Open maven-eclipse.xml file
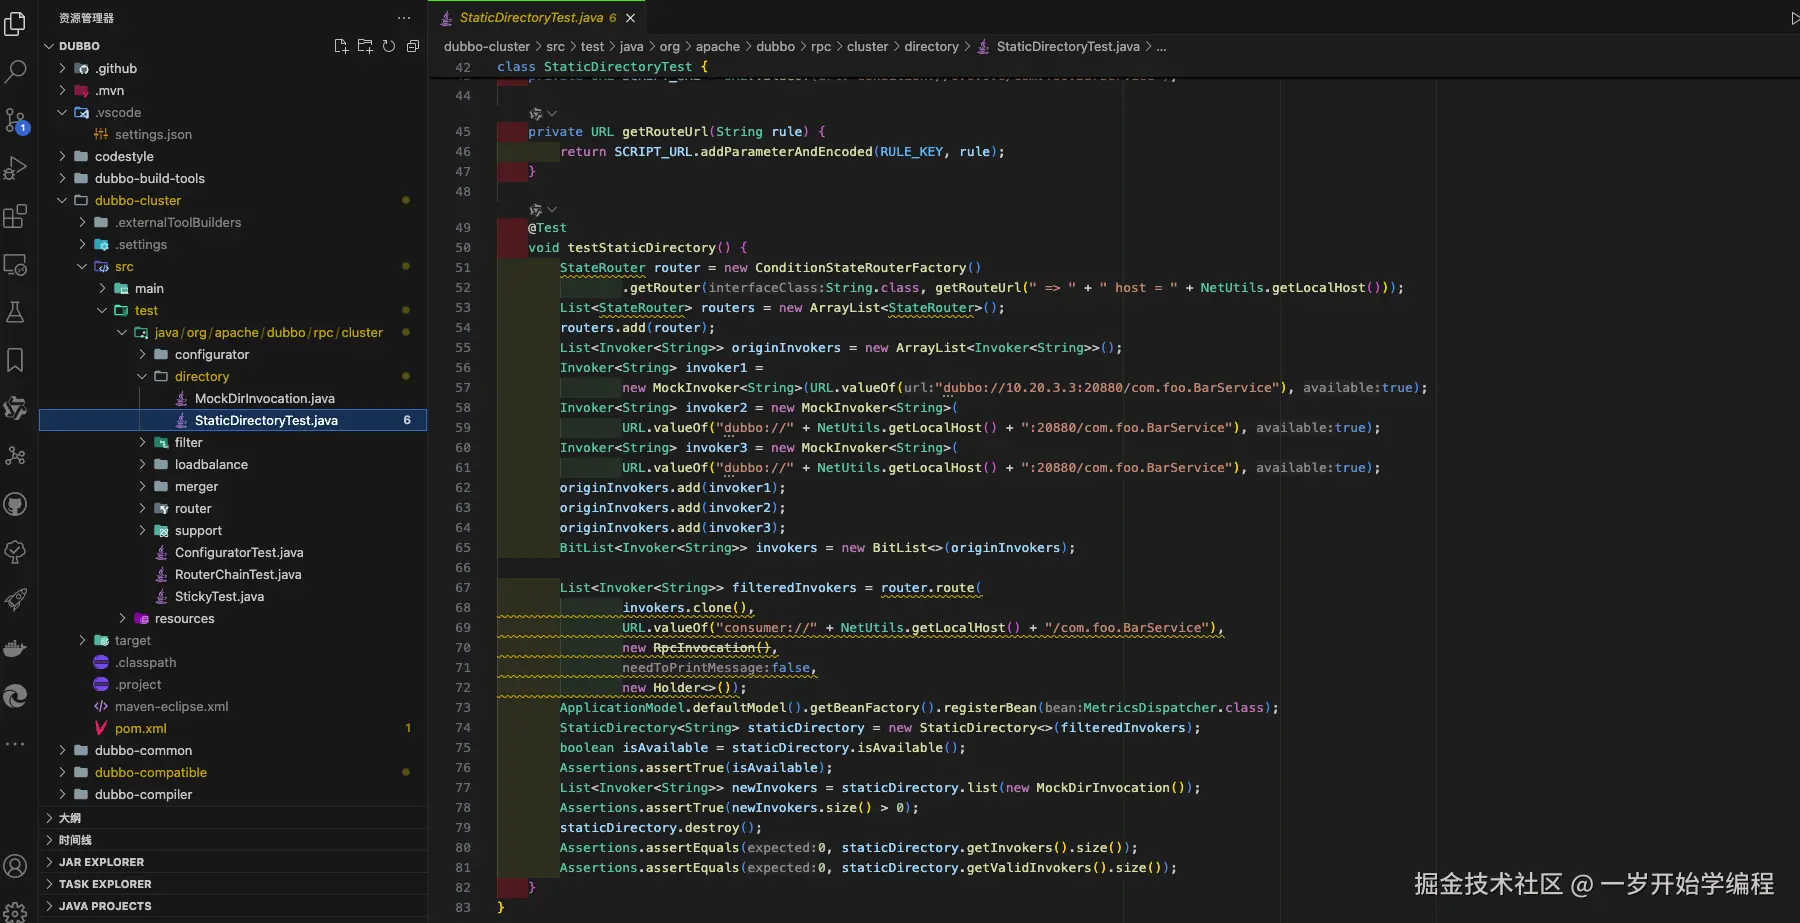 tap(172, 706)
